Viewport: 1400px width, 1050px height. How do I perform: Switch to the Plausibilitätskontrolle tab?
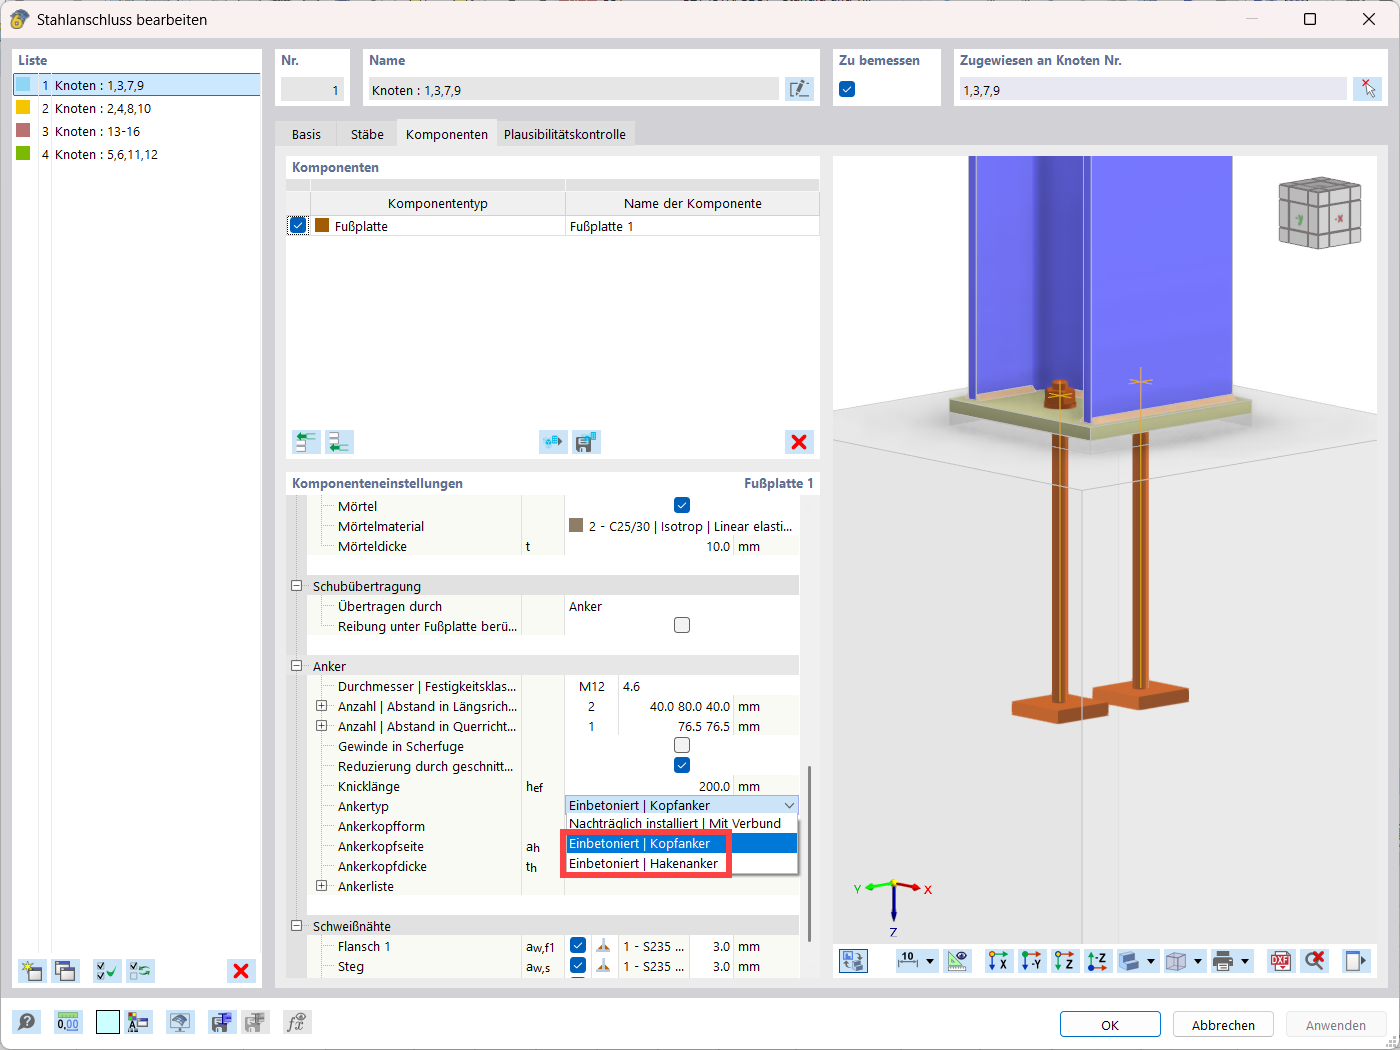[565, 134]
